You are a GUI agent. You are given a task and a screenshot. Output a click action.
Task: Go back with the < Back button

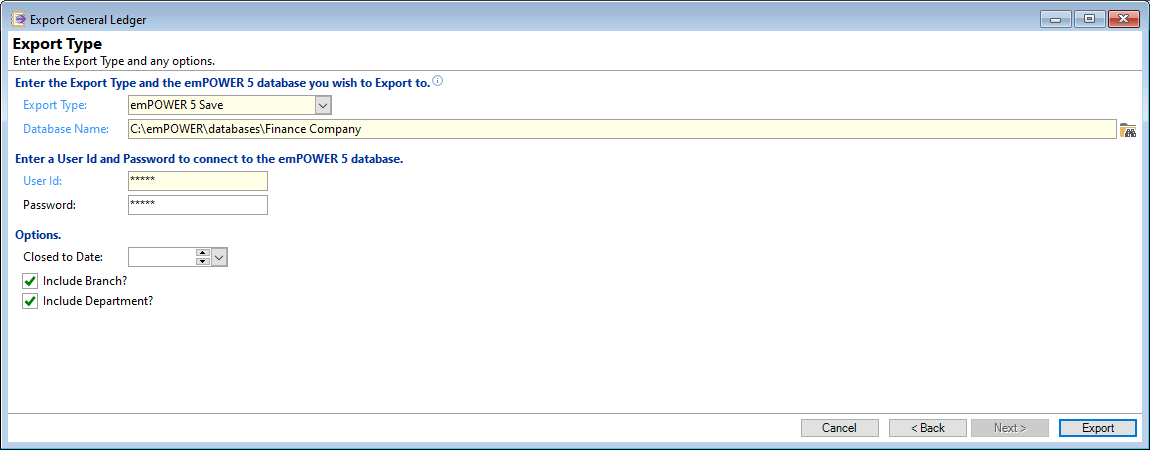(928, 428)
